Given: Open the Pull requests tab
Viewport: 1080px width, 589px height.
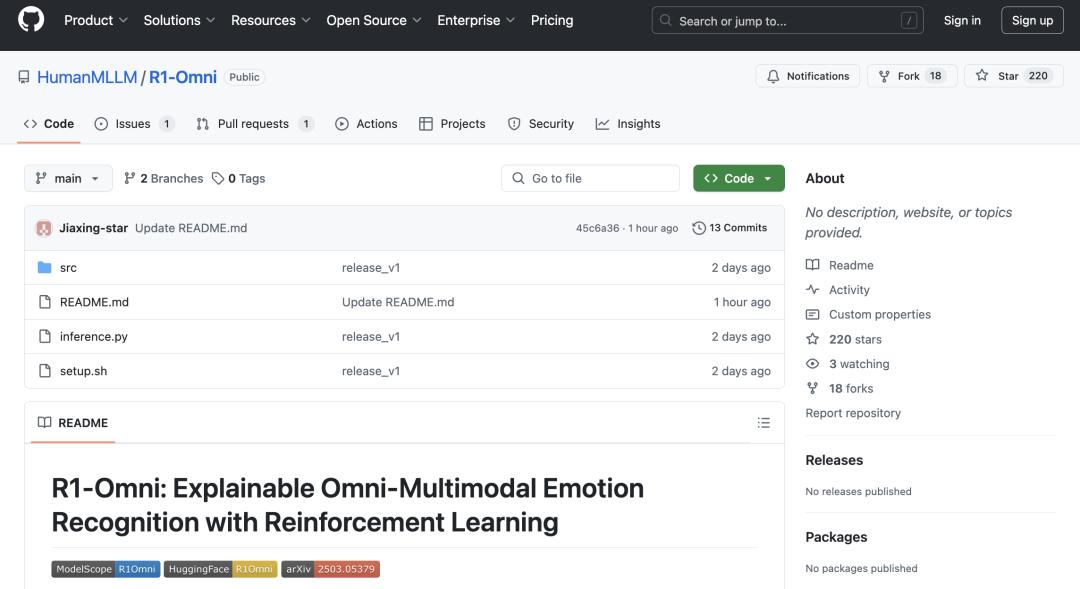Looking at the screenshot, I should pyautogui.click(x=253, y=124).
